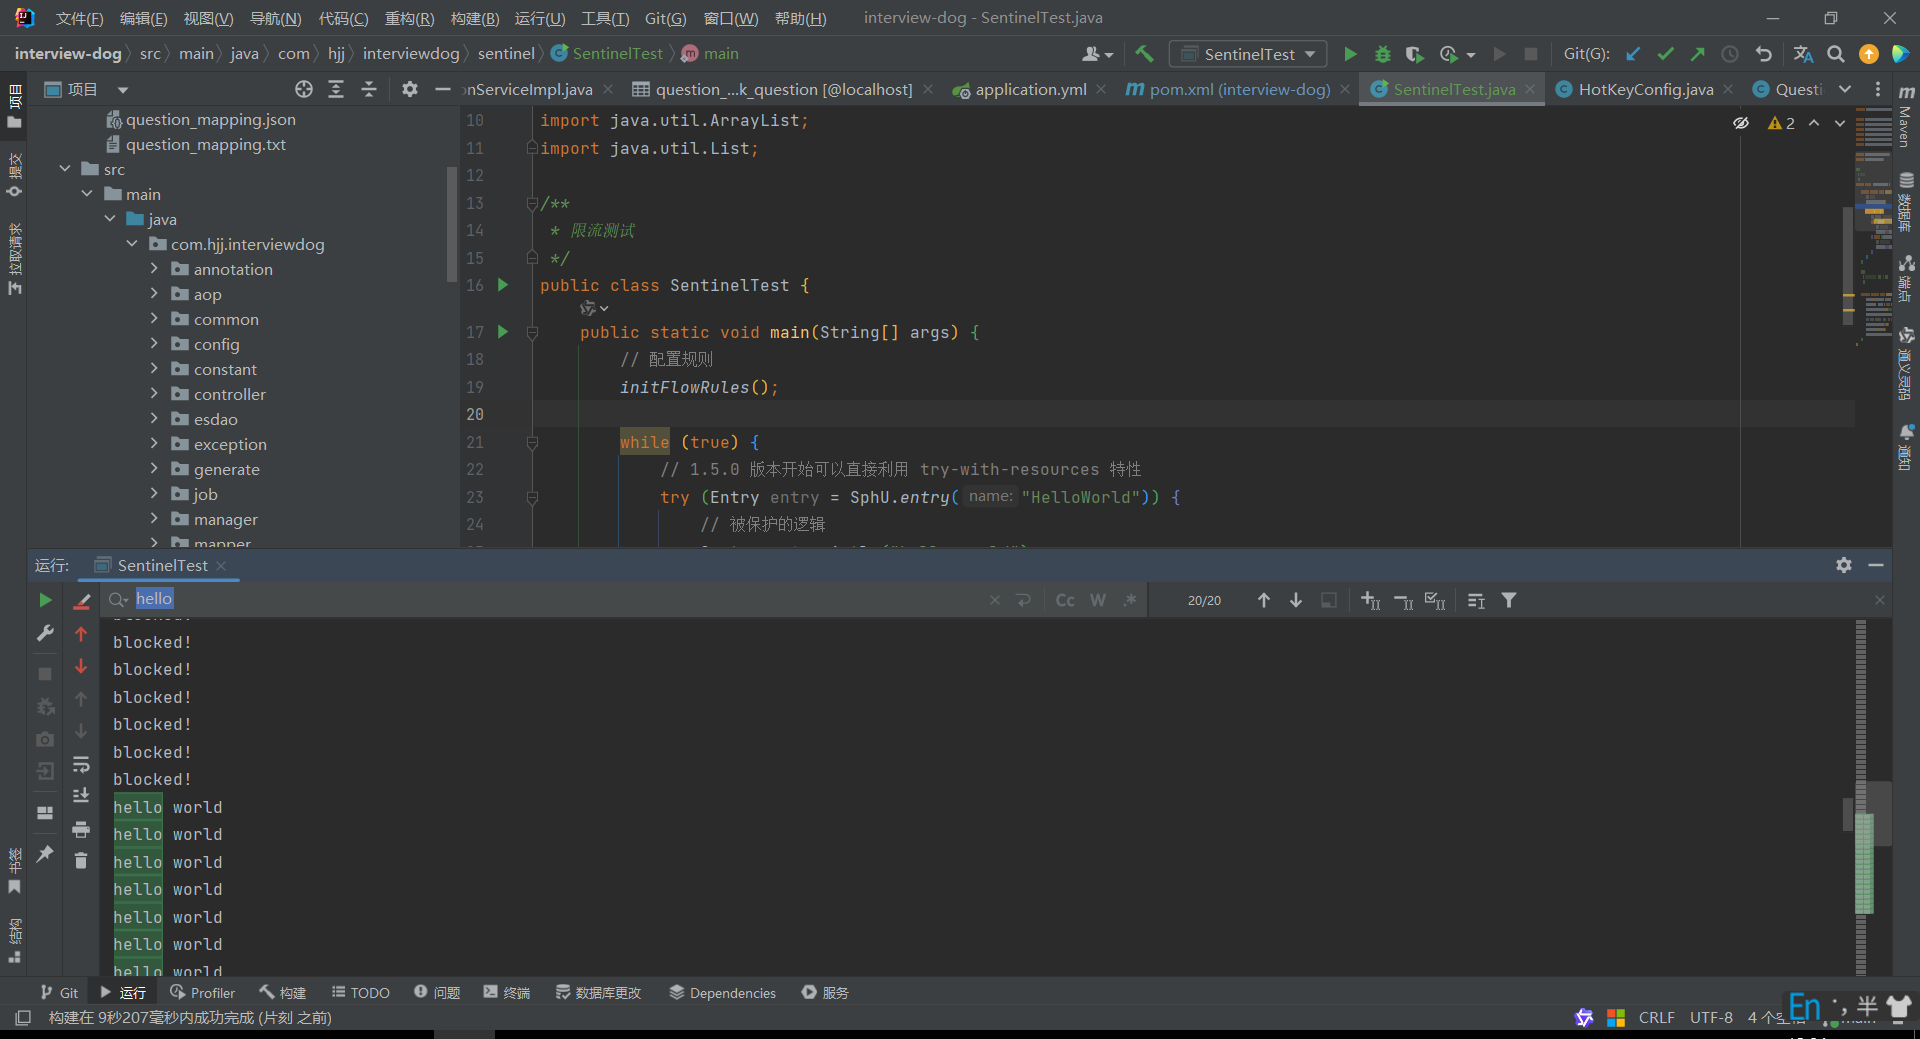The height and width of the screenshot is (1039, 1920).
Task: Open Run panel settings gear
Action: [x=1844, y=565]
